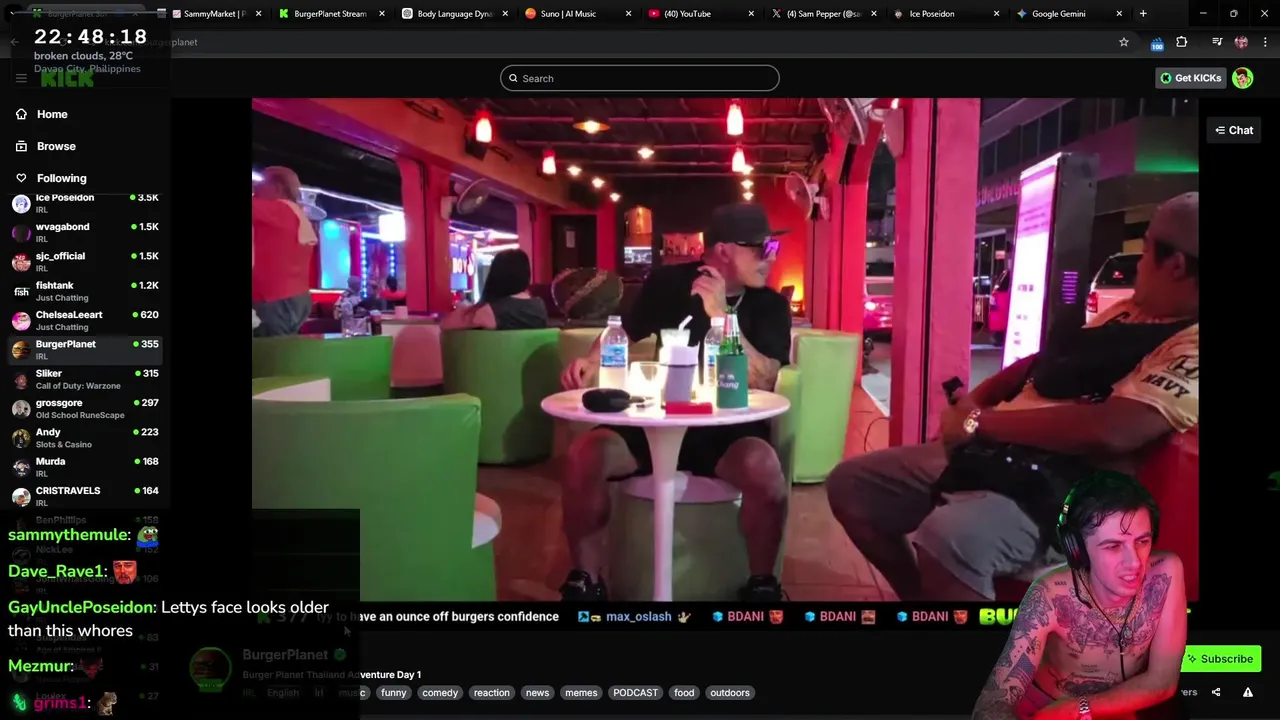Click the 'reaction' stream tag
The image size is (1280, 720).
coord(491,692)
